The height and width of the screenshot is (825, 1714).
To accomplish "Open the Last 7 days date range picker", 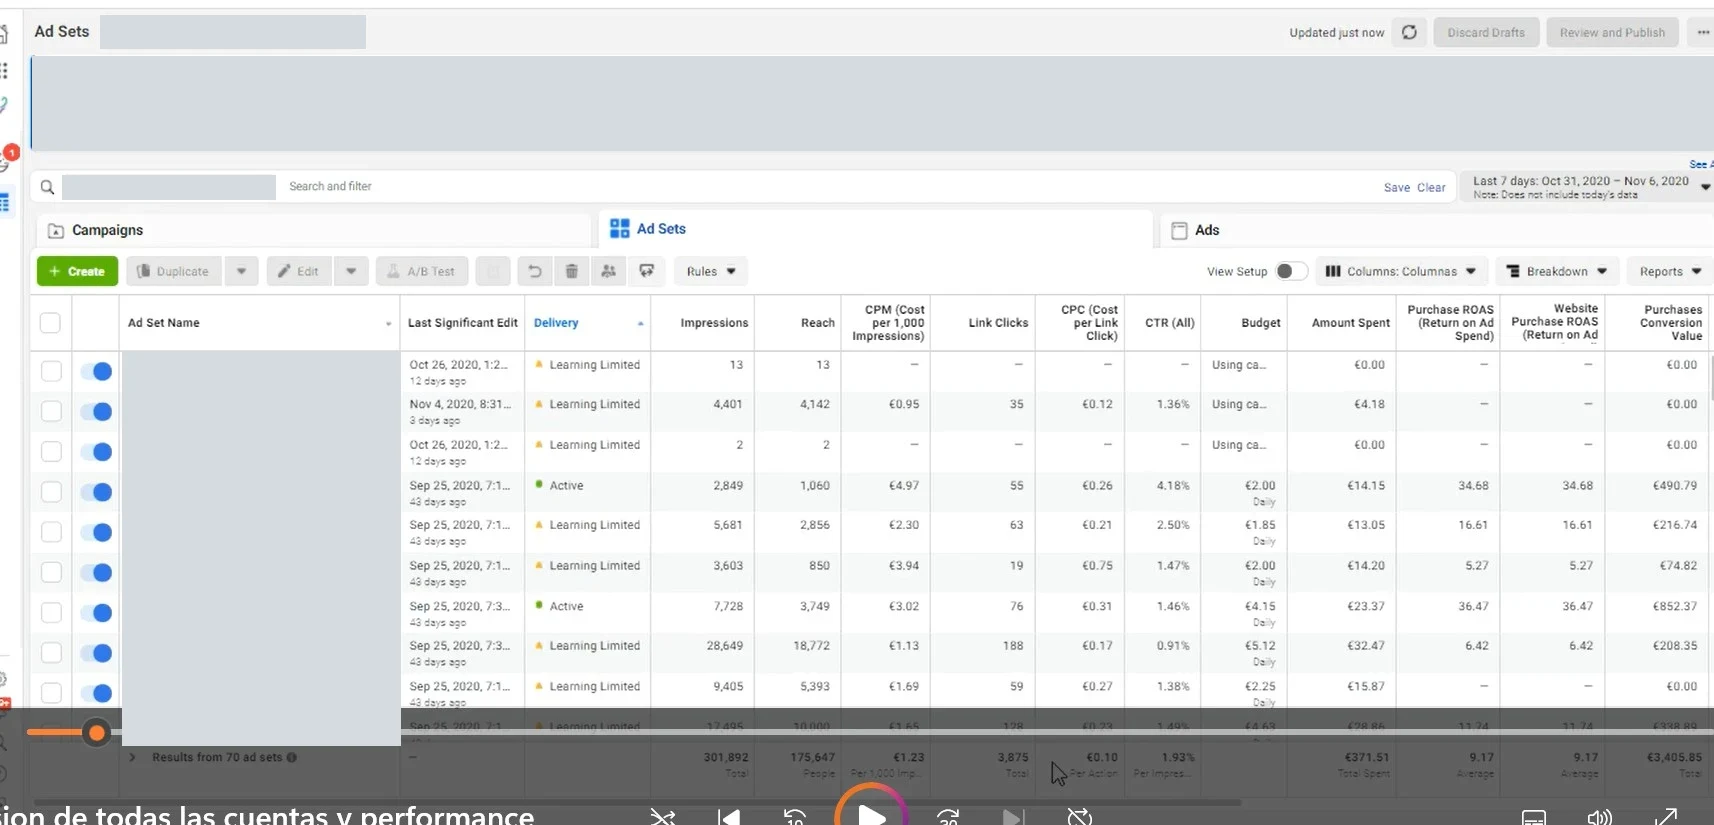I will click(1587, 187).
